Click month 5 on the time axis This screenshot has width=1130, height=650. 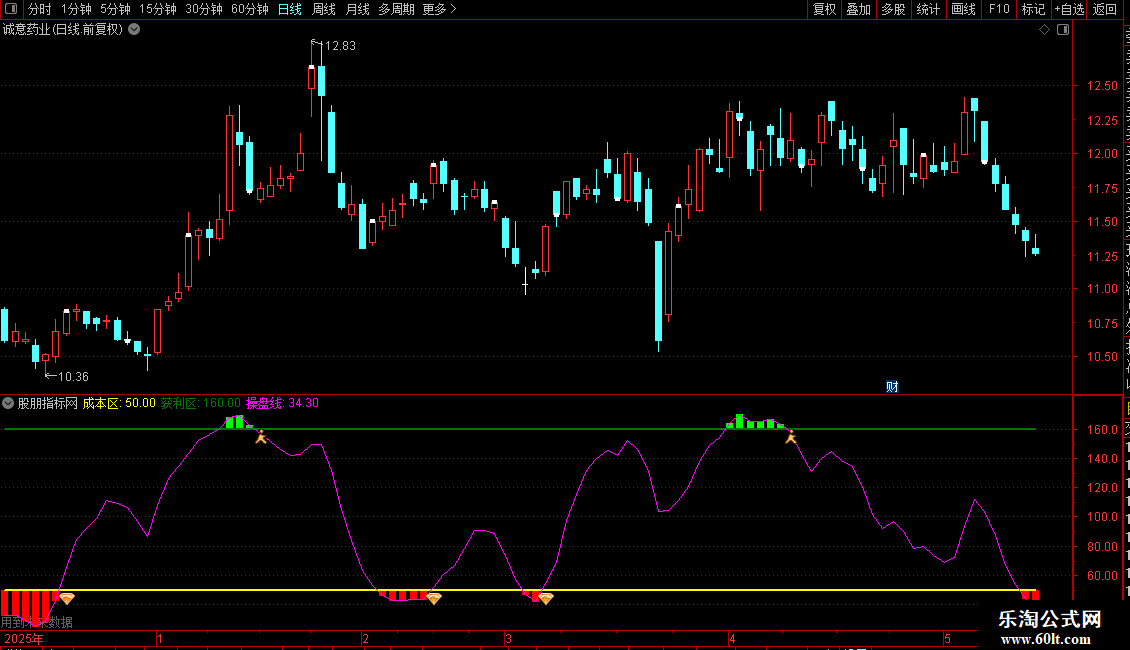point(948,639)
